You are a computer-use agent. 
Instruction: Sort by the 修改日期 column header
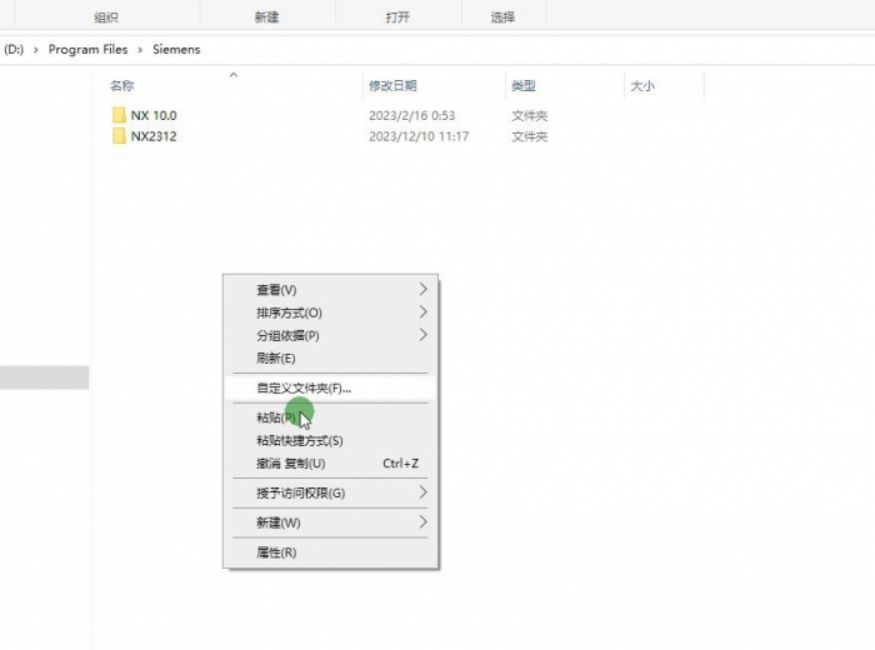392,86
